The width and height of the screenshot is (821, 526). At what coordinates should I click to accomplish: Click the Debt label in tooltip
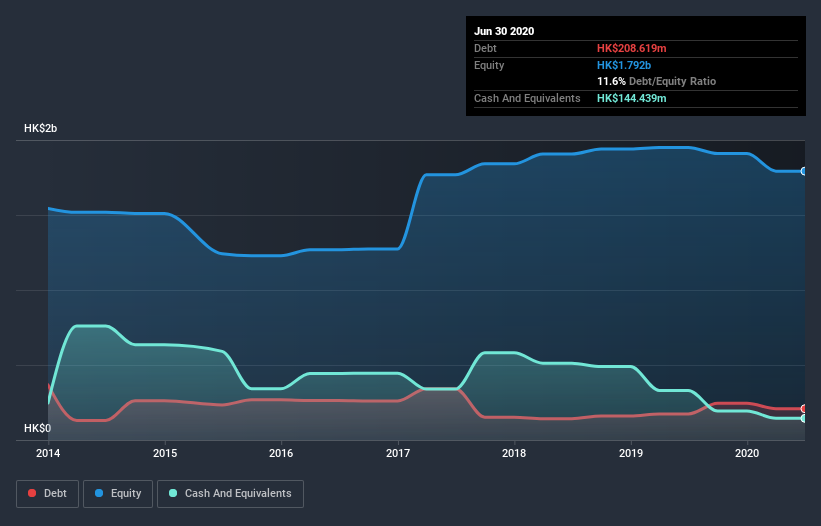tap(485, 48)
